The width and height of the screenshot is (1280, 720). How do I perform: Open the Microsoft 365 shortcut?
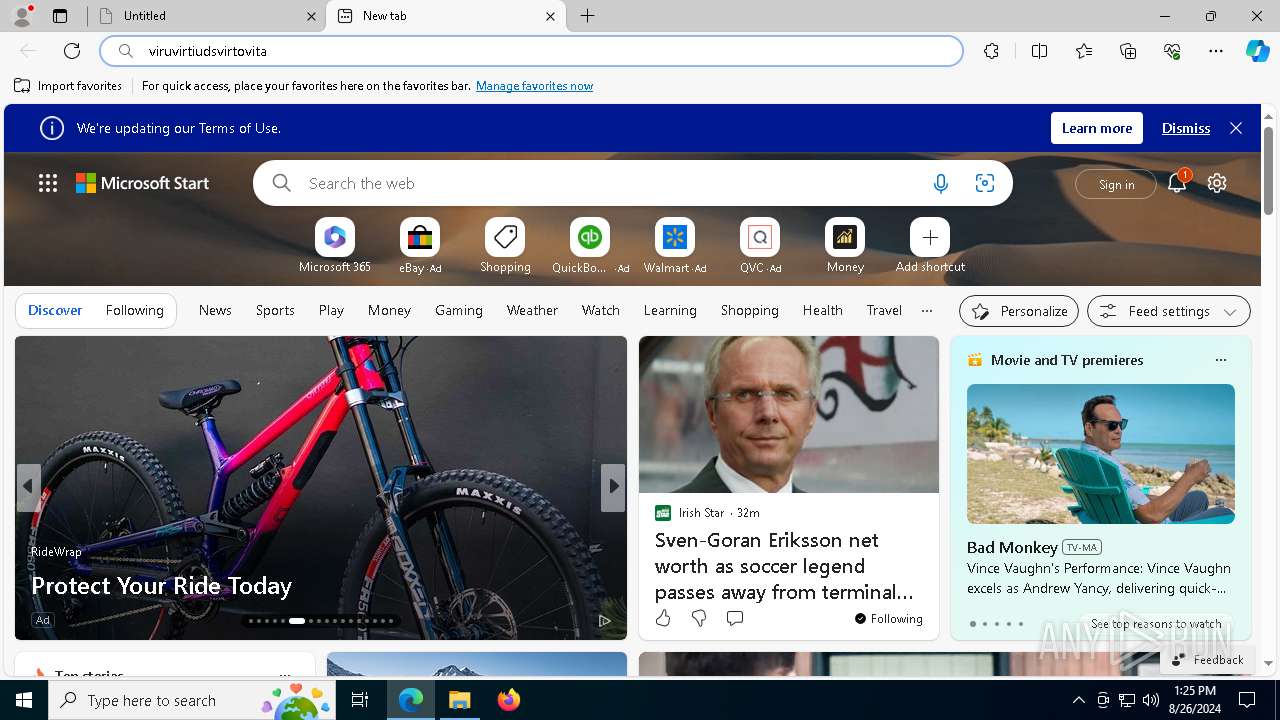(335, 245)
